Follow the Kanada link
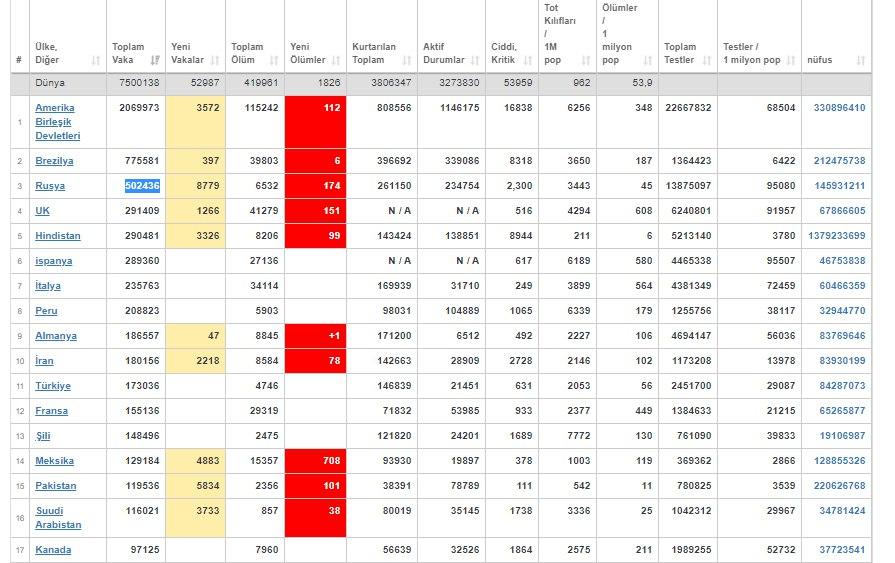The image size is (895, 563). (53, 550)
